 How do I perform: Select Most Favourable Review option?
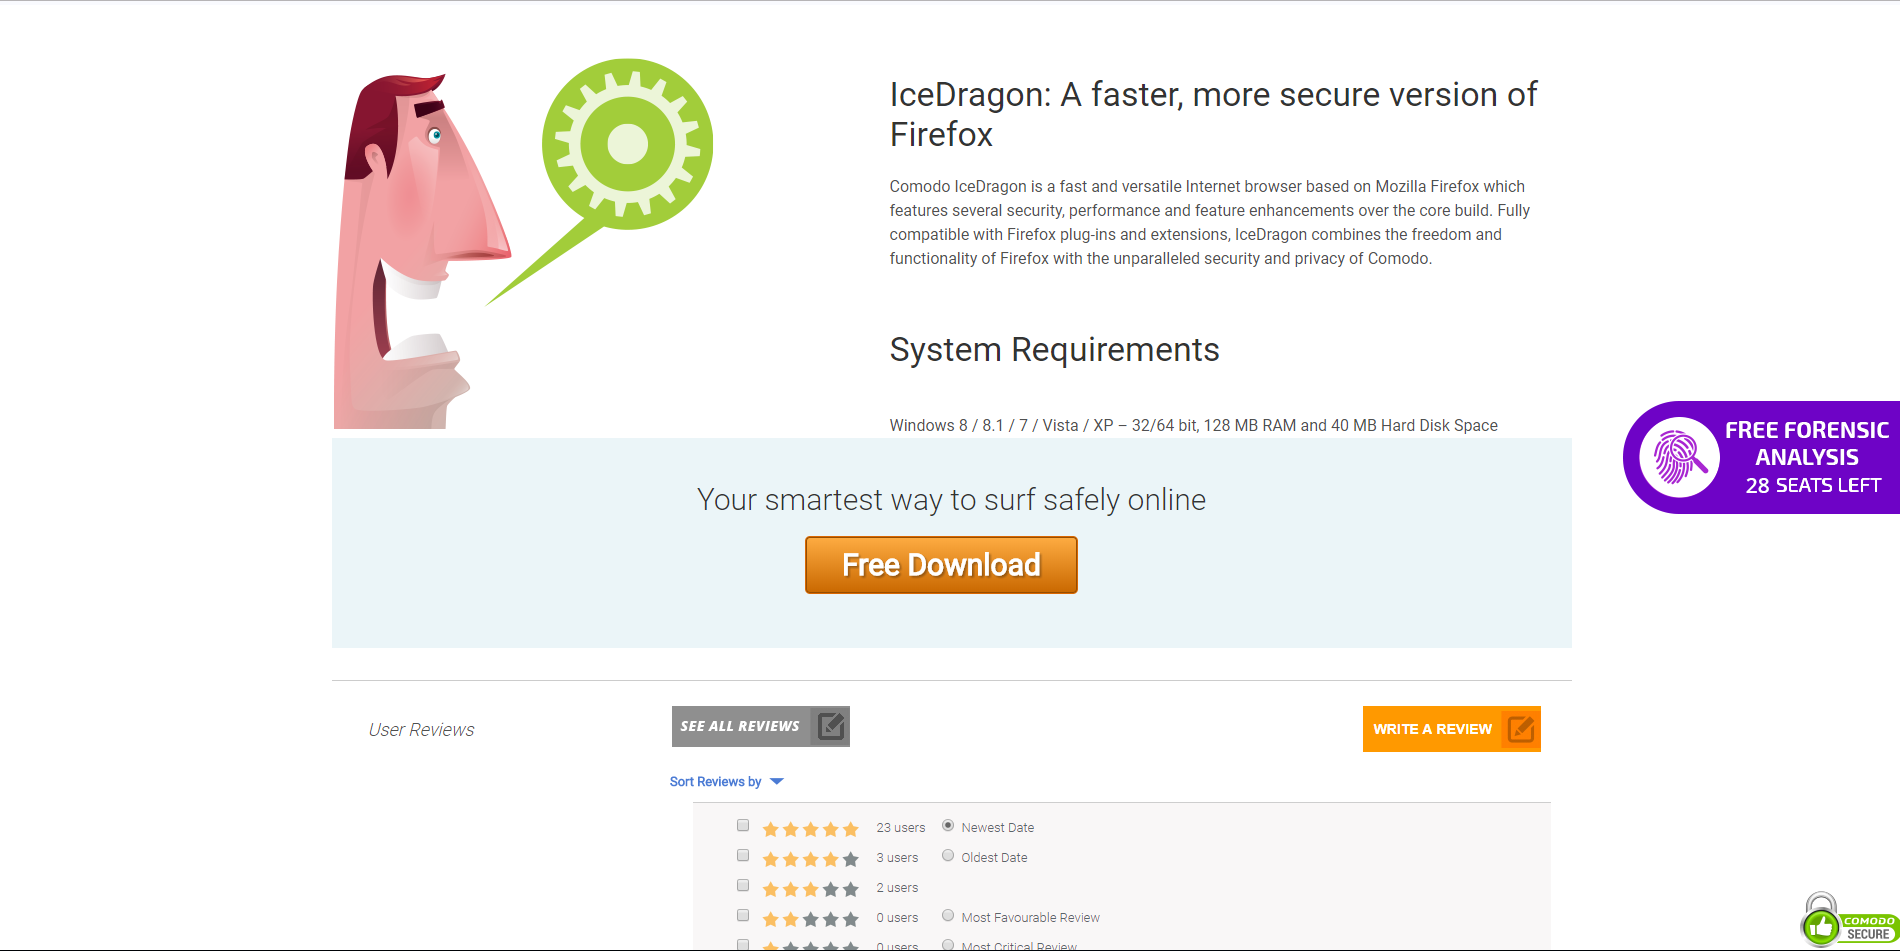click(948, 915)
